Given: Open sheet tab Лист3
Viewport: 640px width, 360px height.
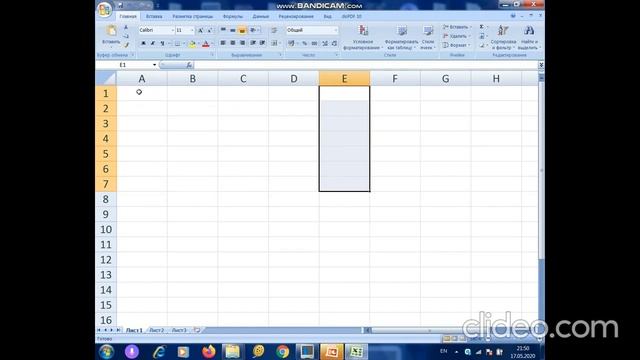Looking at the screenshot, I should tap(179, 330).
